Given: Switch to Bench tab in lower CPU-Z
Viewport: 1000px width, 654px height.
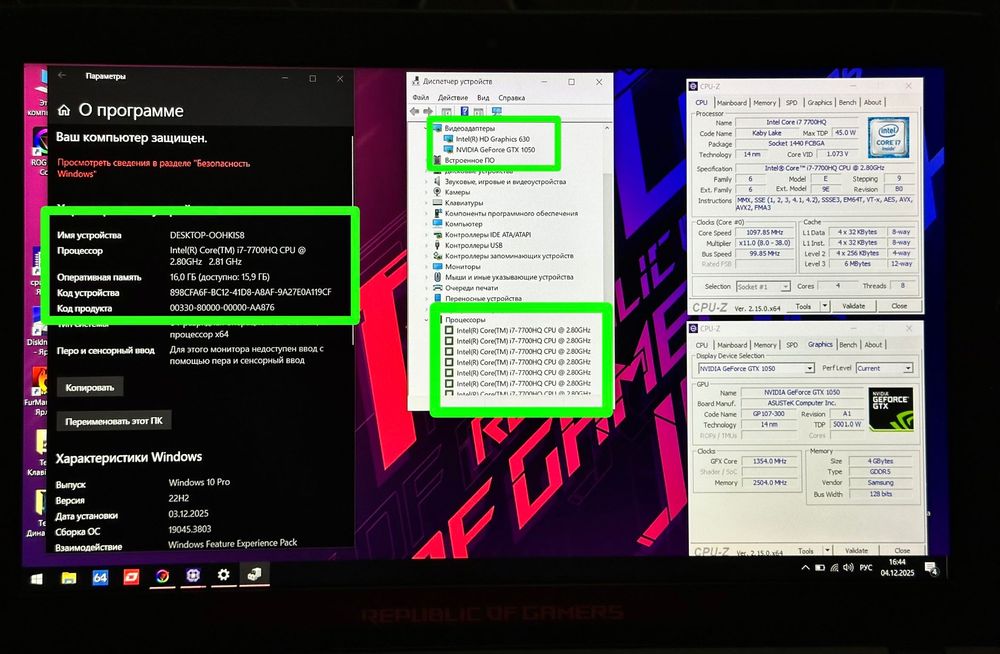Looking at the screenshot, I should click(848, 345).
